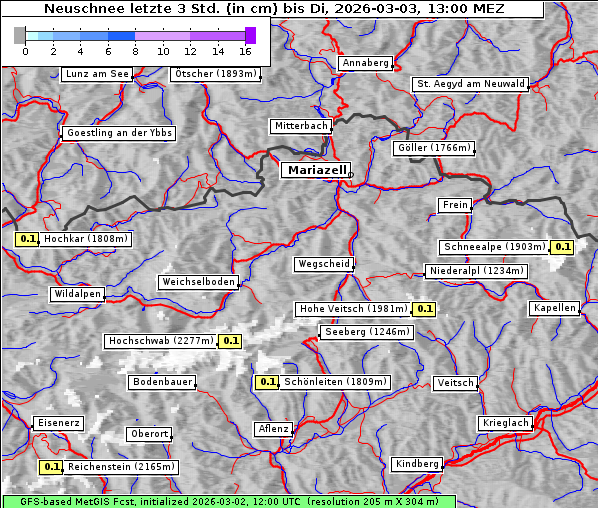The width and height of the screenshot is (598, 508).
Task: Click the Frein location label
Action: [x=455, y=205]
